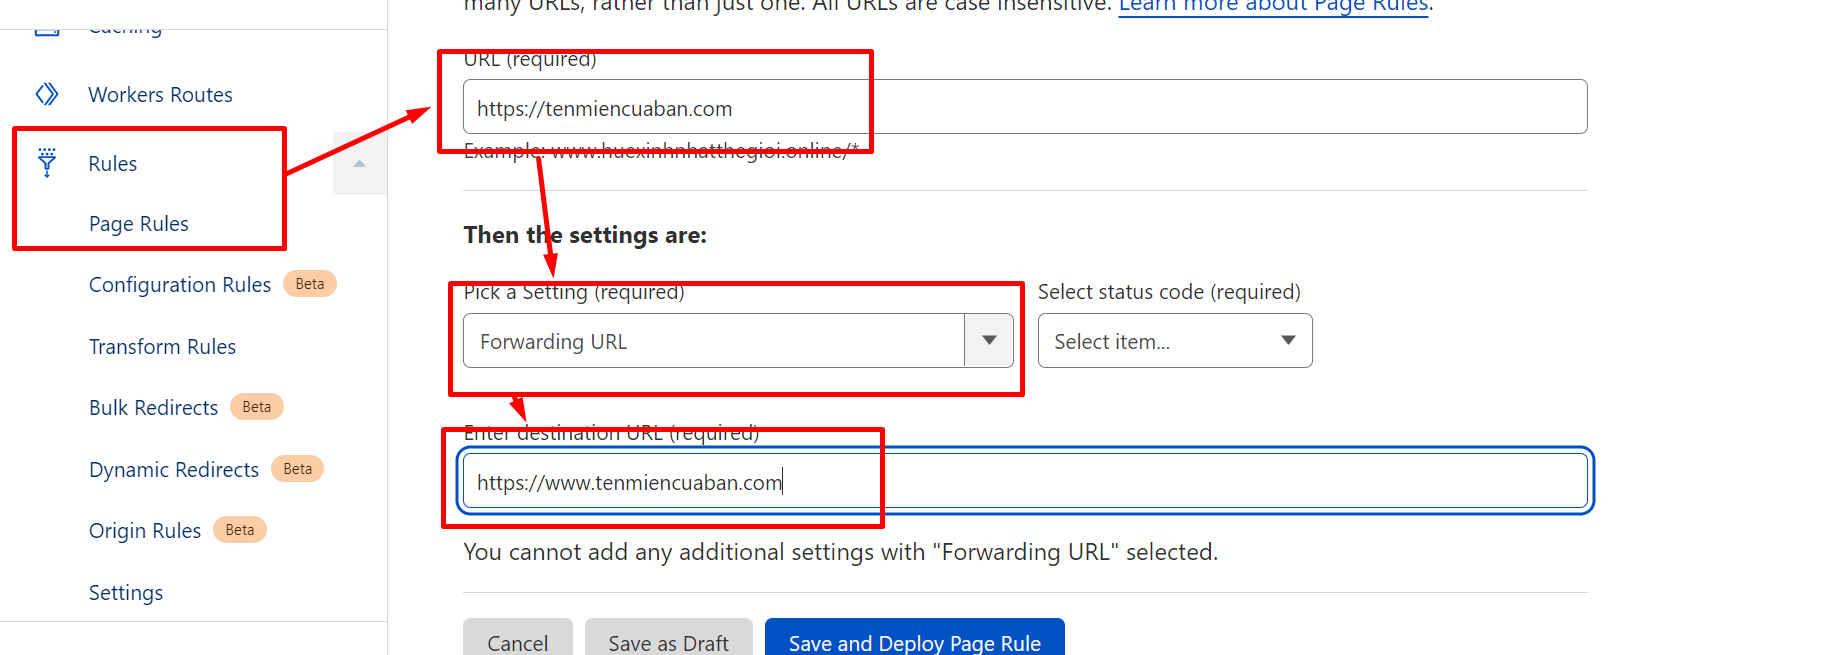Focus the destination URL input field
This screenshot has height=655, width=1821.
point(1024,482)
